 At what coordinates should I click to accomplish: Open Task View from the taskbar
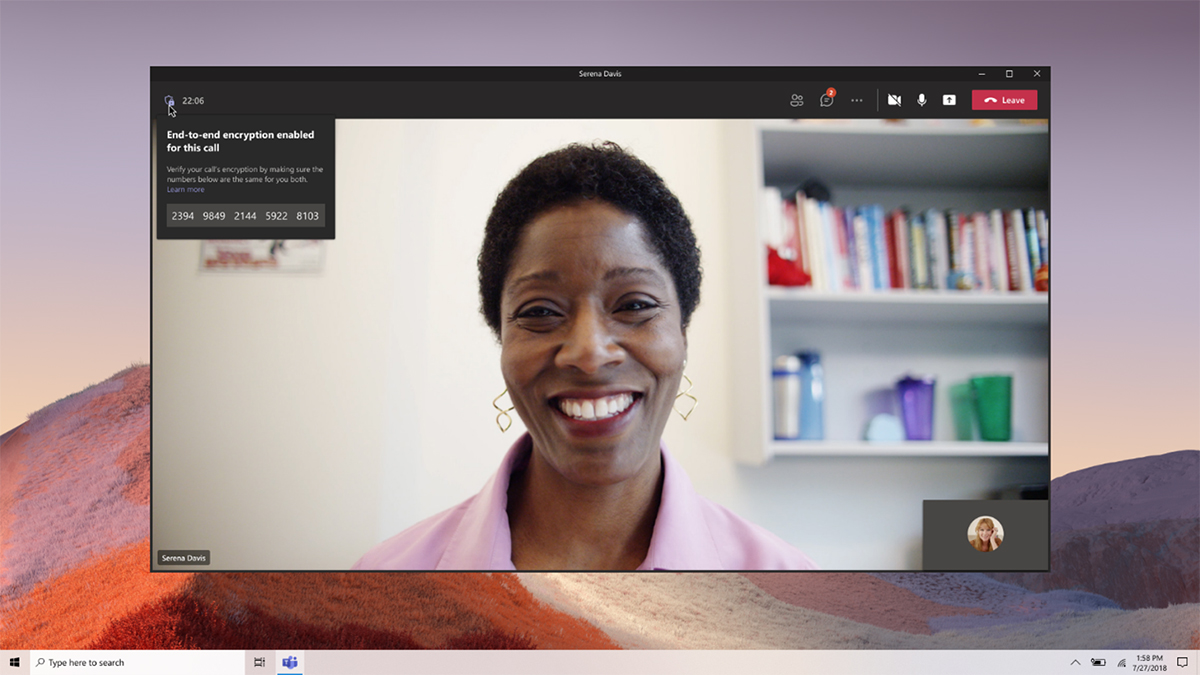(259, 662)
